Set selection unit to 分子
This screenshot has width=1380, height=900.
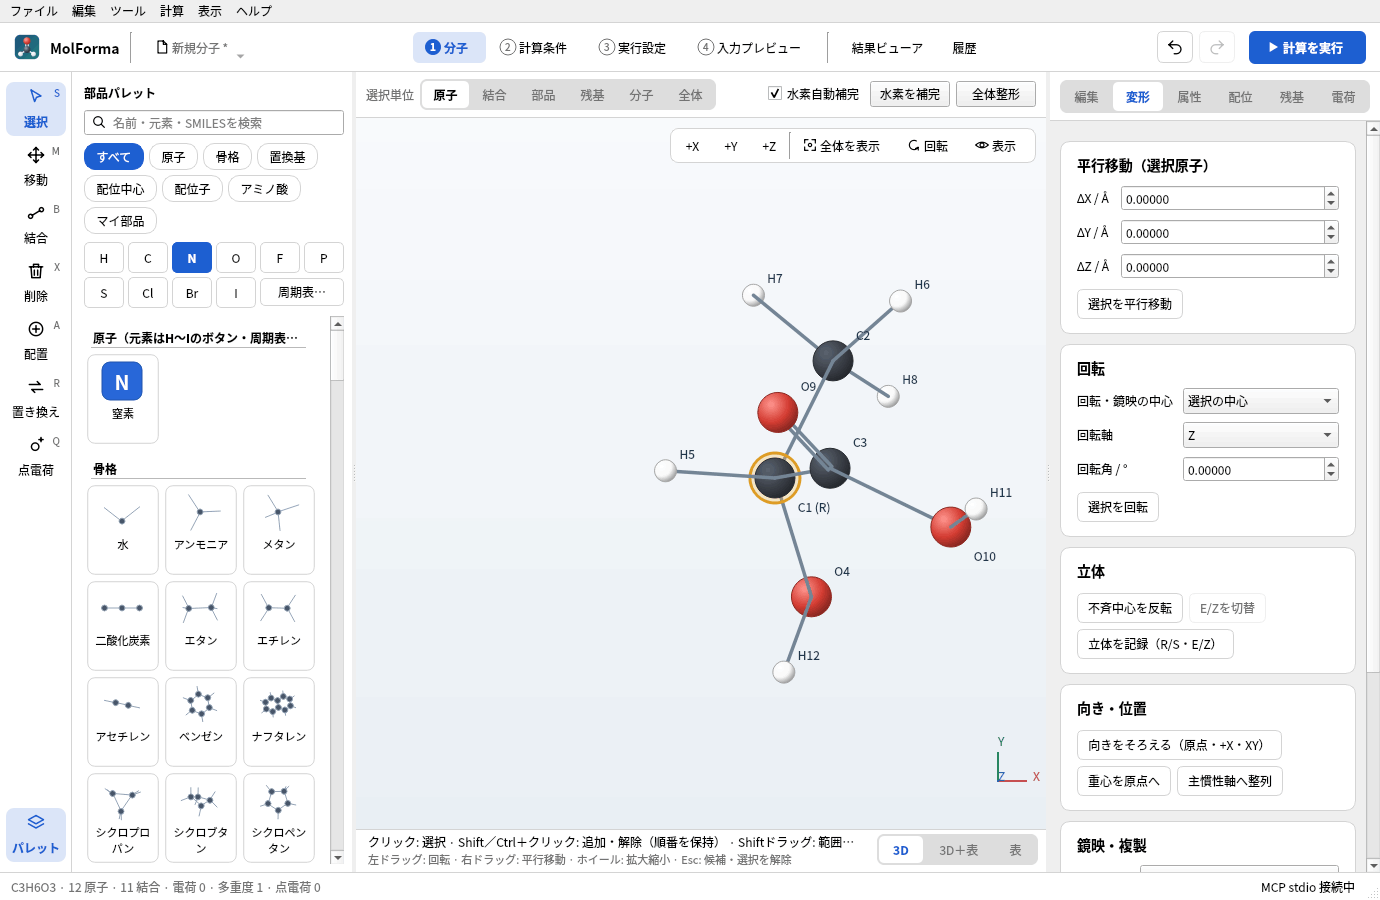tap(641, 95)
